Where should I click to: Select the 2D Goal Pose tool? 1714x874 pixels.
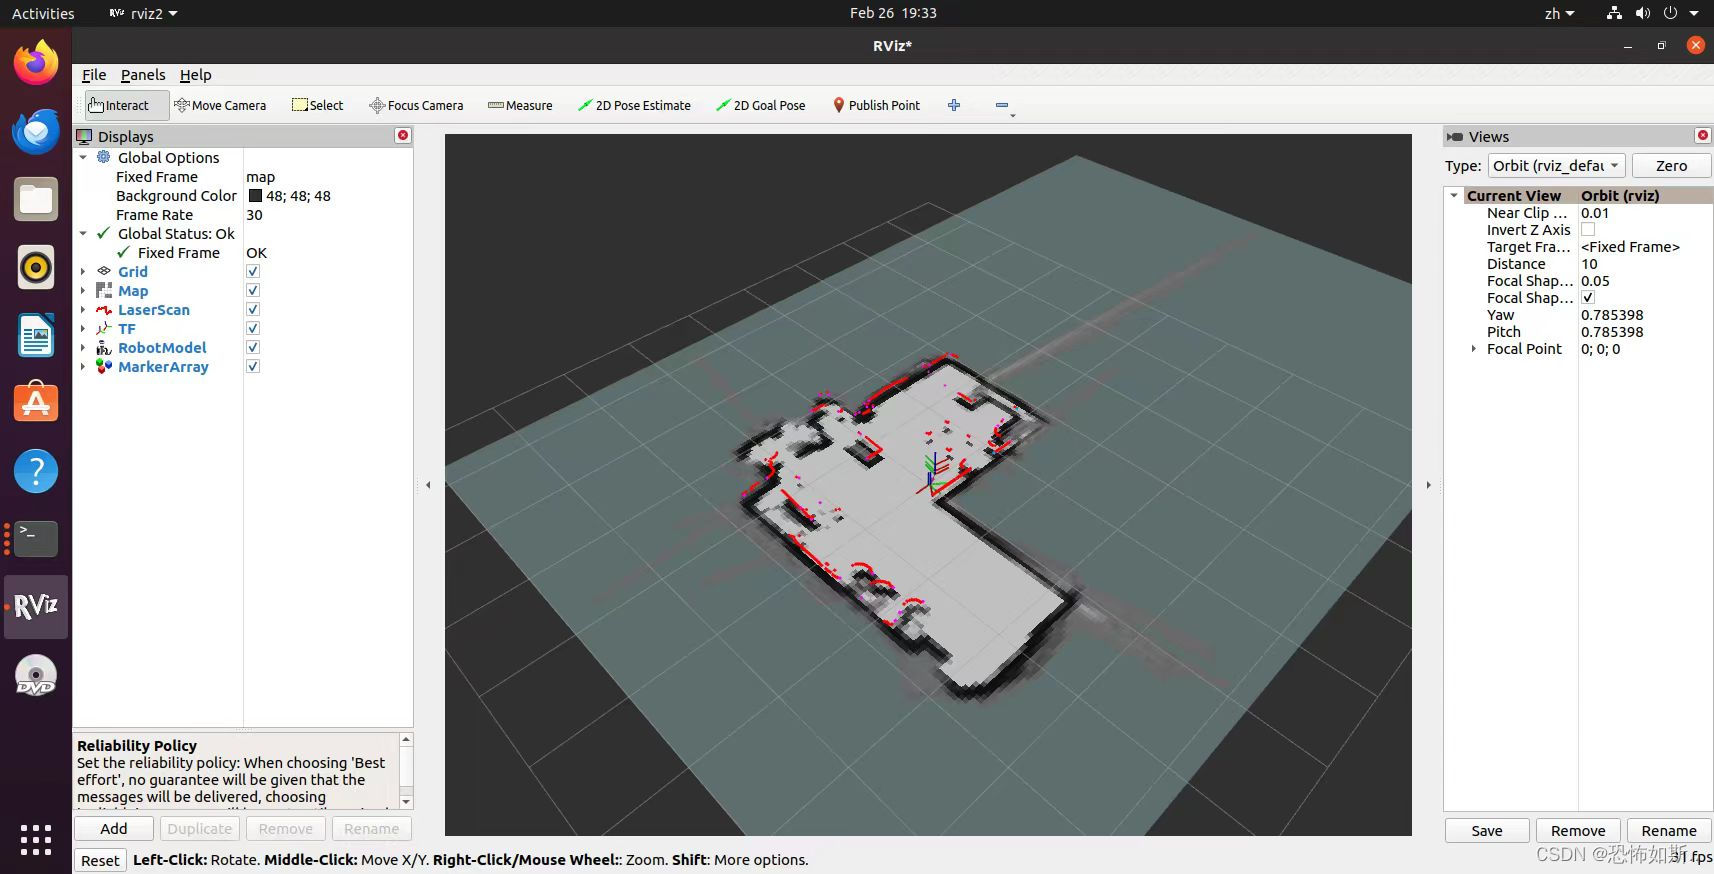761,105
